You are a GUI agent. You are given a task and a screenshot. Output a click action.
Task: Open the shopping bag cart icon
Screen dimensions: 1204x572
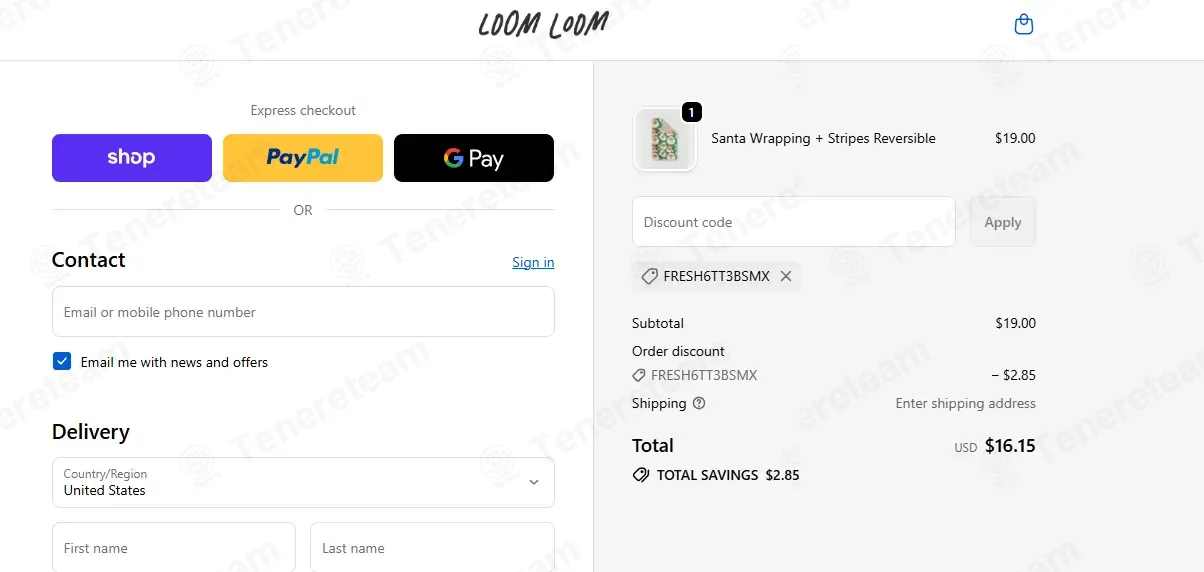pyautogui.click(x=1023, y=24)
